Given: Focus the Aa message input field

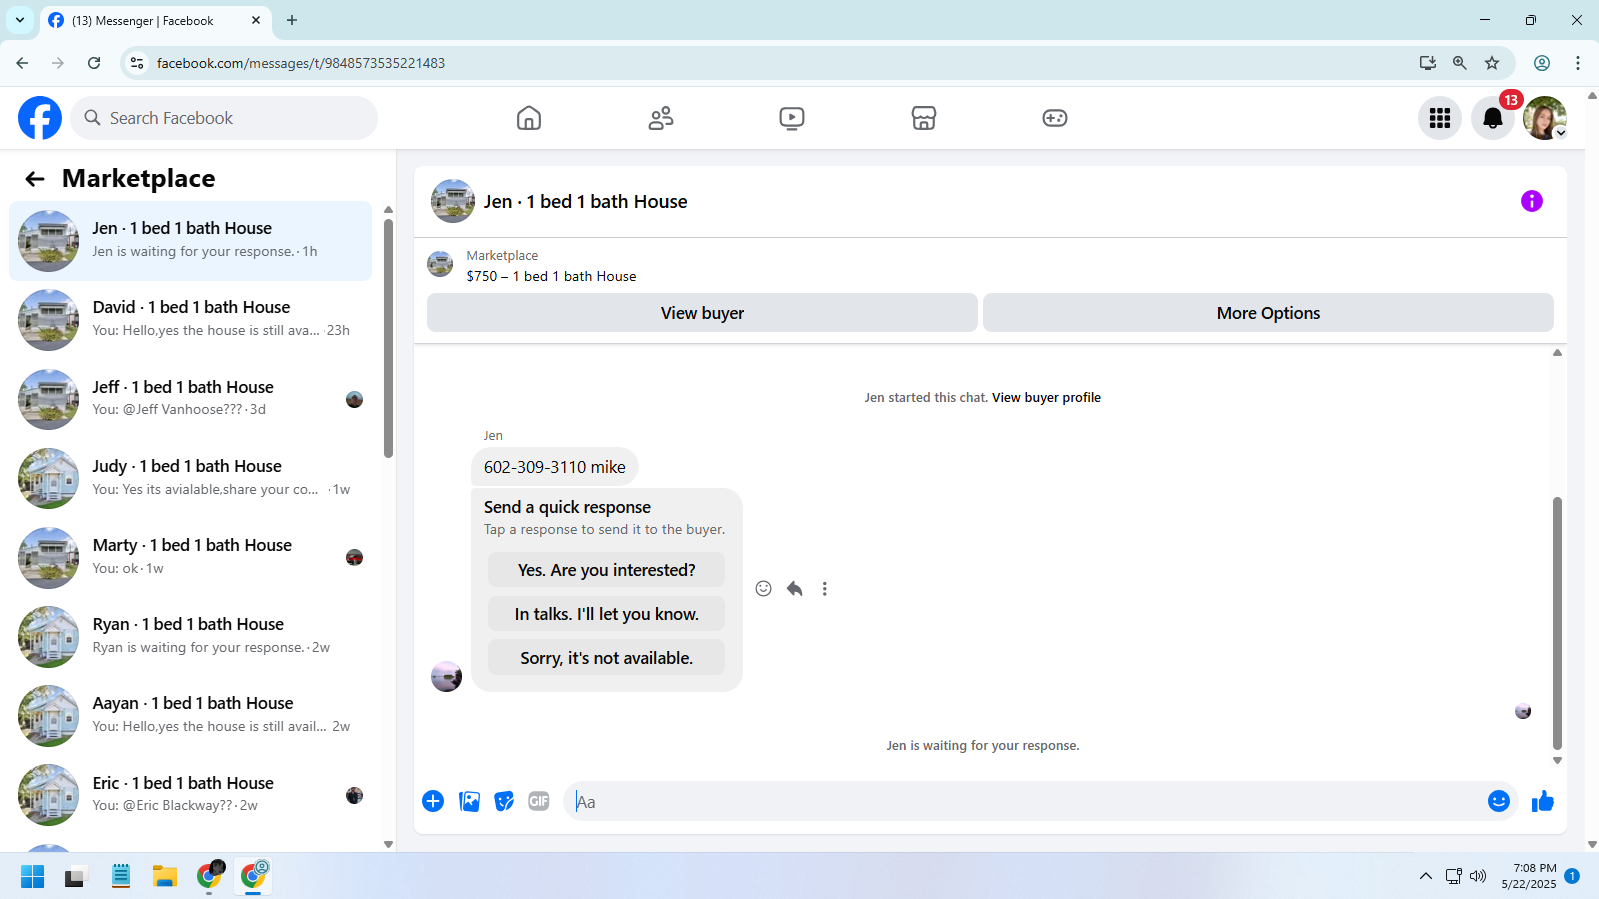Looking at the screenshot, I should pyautogui.click(x=1025, y=801).
